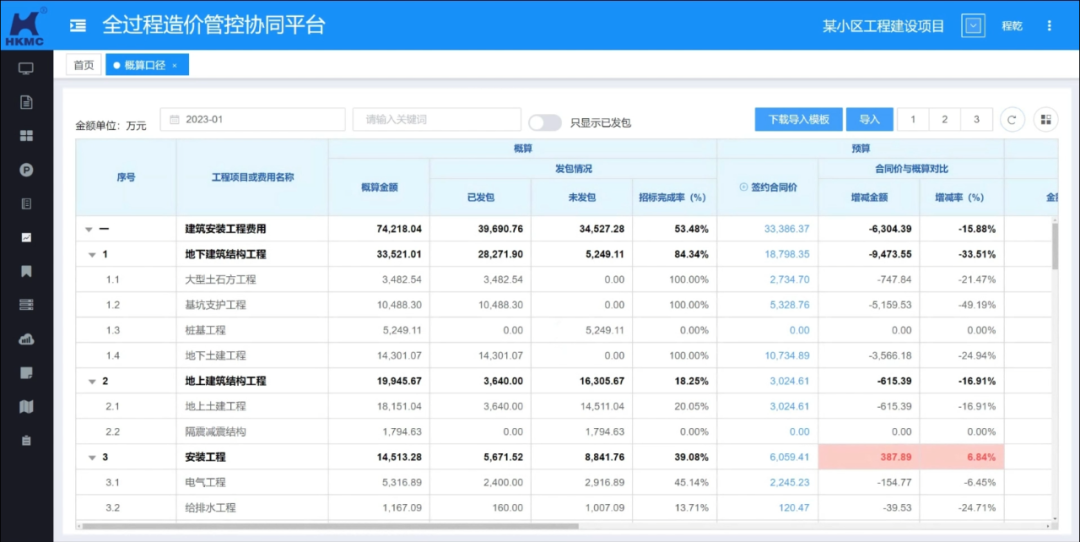The height and width of the screenshot is (542, 1080).
Task: Click the 增减金额 column header
Action: click(x=869, y=197)
